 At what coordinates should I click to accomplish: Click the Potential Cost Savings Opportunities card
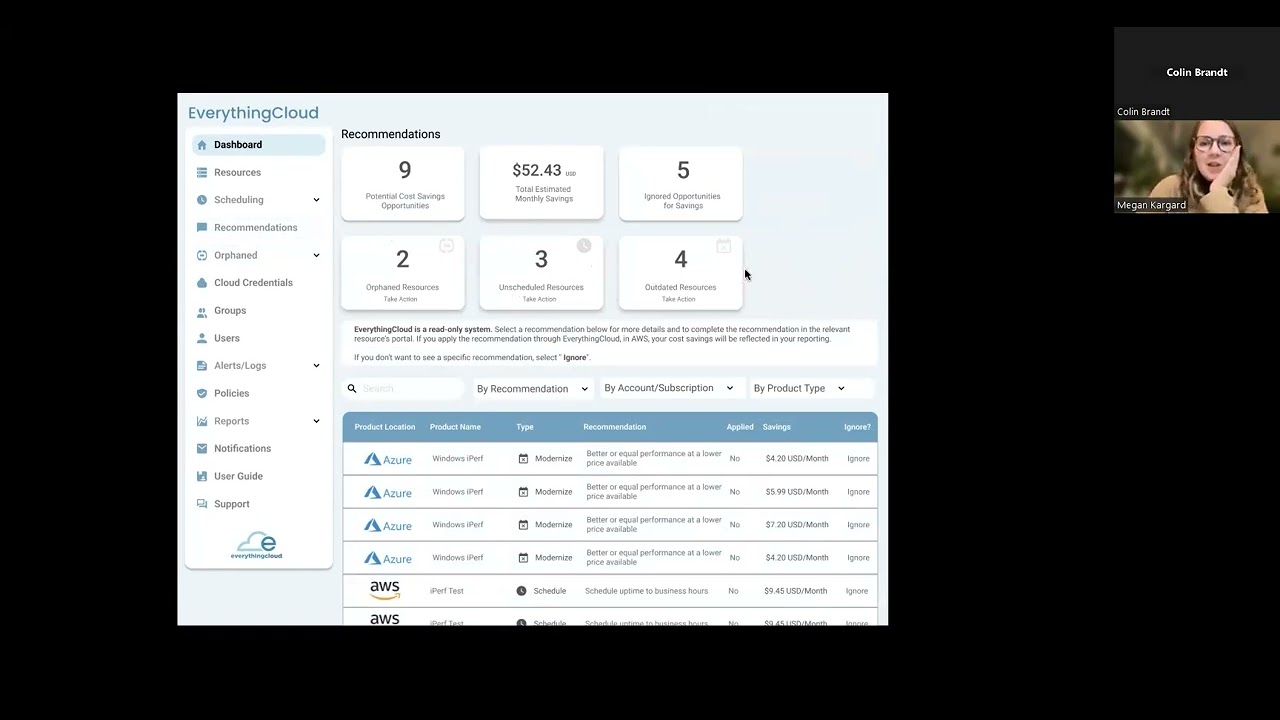[403, 183]
